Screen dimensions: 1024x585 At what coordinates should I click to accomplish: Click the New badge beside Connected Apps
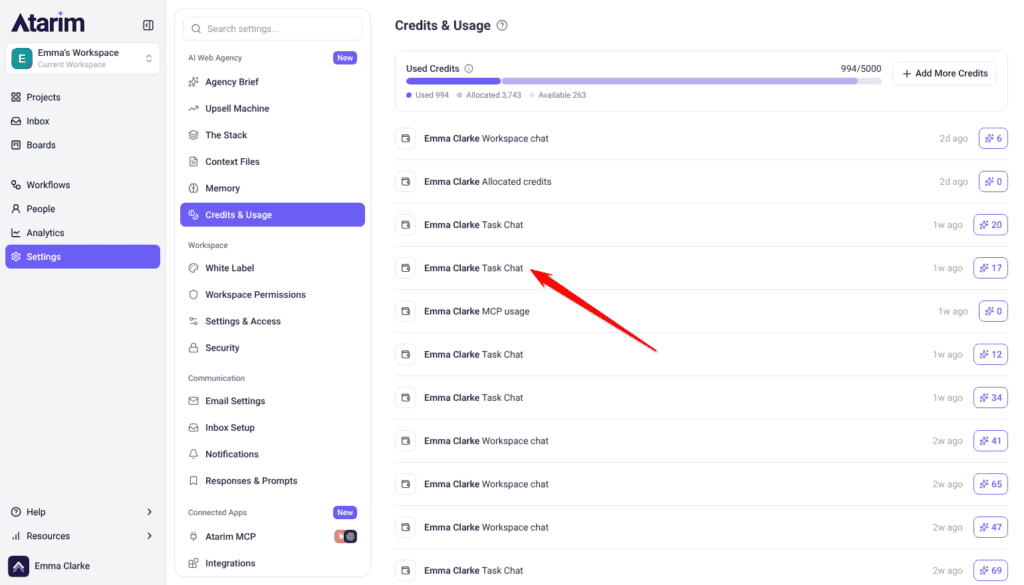pos(345,513)
